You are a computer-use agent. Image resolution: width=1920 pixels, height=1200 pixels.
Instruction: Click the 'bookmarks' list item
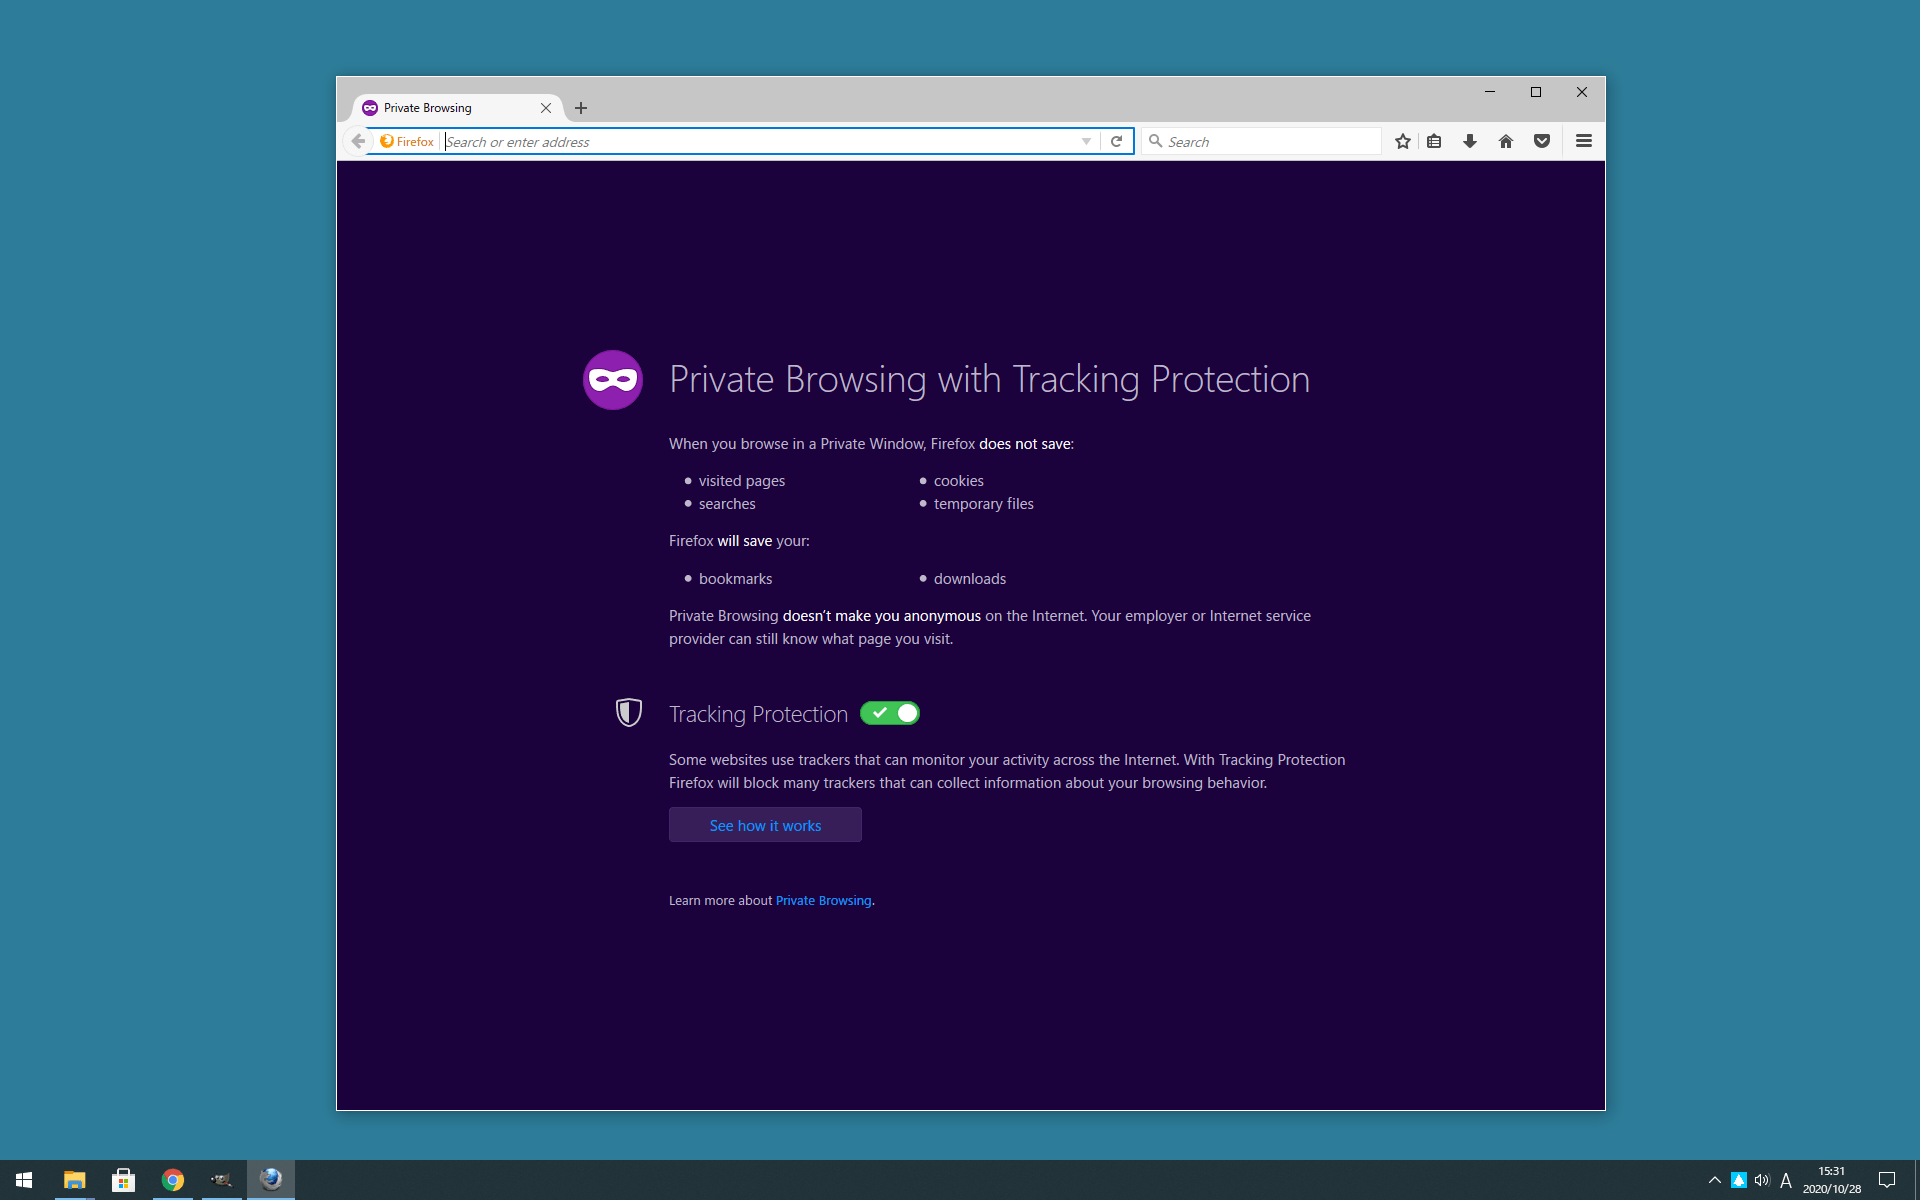coord(735,579)
